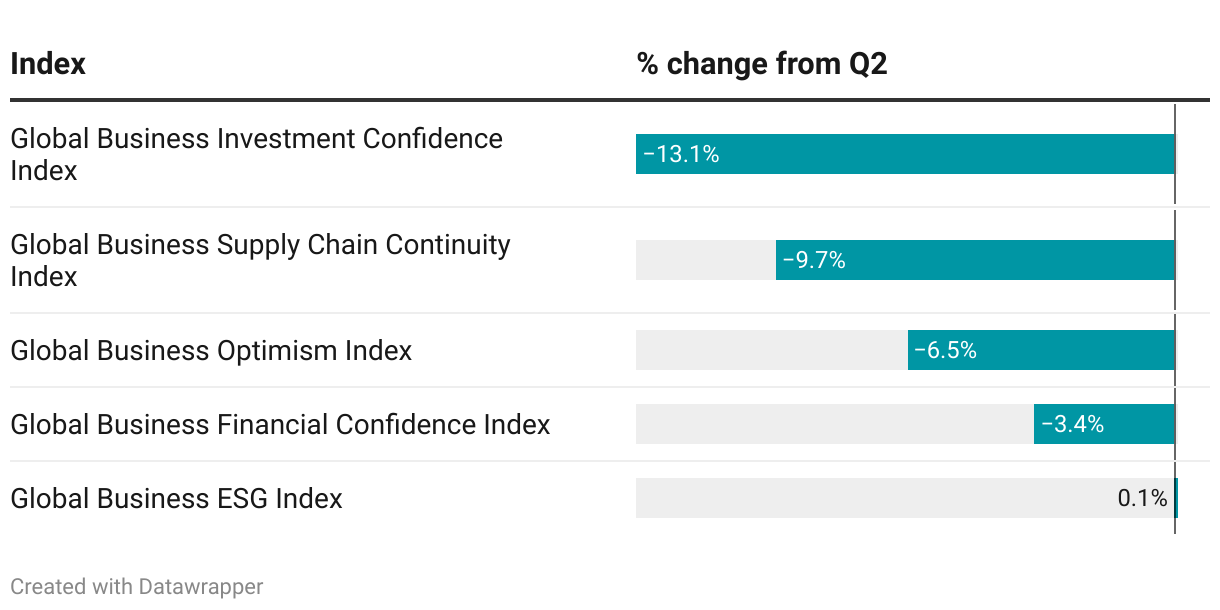Click the gray bar area left of −6.5%
This screenshot has height=610, width=1220.
(771, 350)
